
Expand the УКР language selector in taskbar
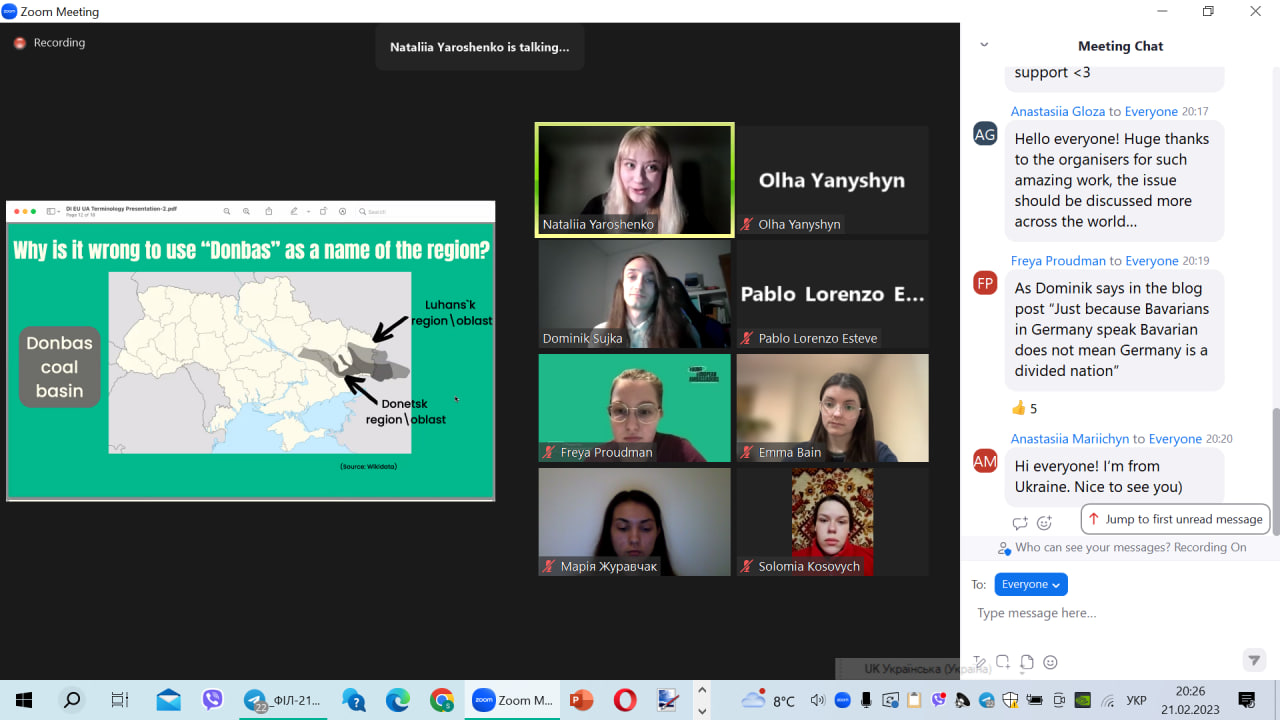(x=1137, y=700)
